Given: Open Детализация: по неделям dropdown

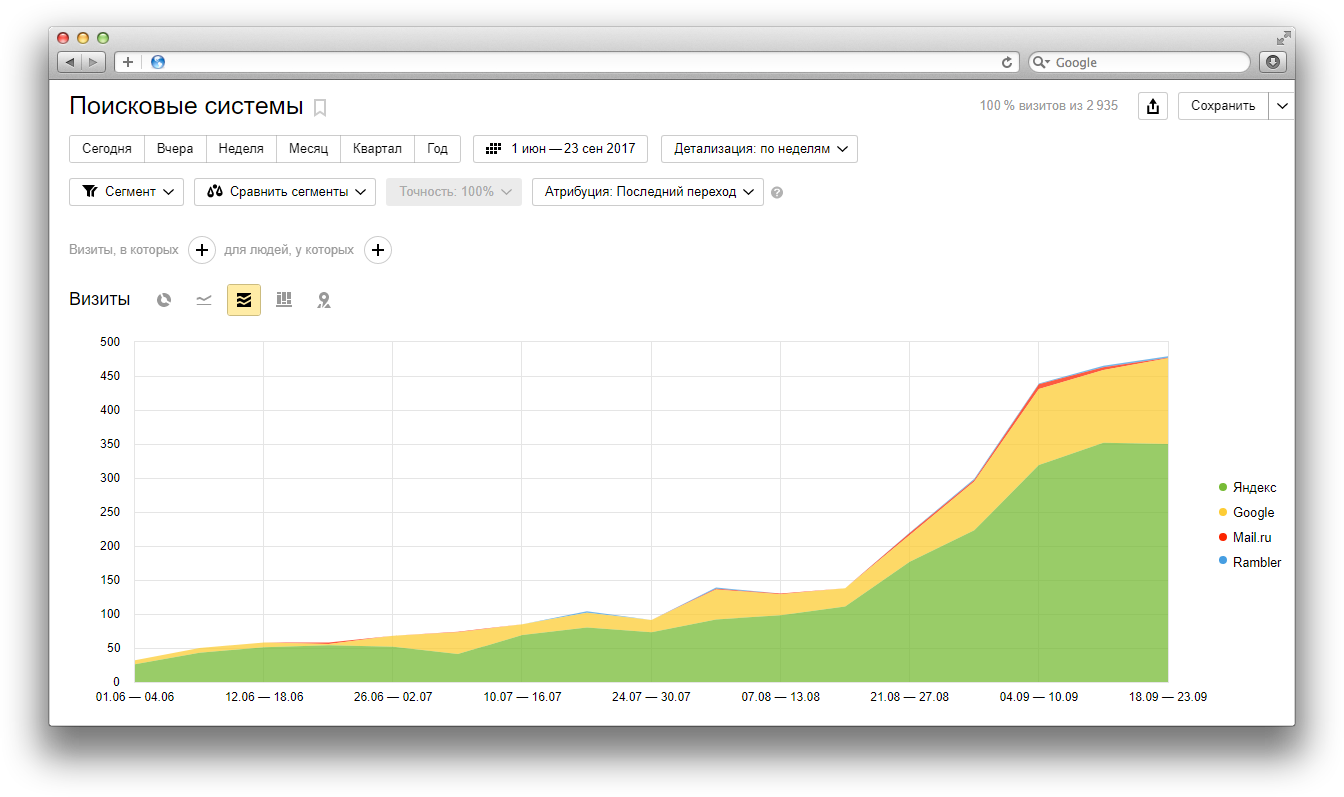Looking at the screenshot, I should pos(759,149).
